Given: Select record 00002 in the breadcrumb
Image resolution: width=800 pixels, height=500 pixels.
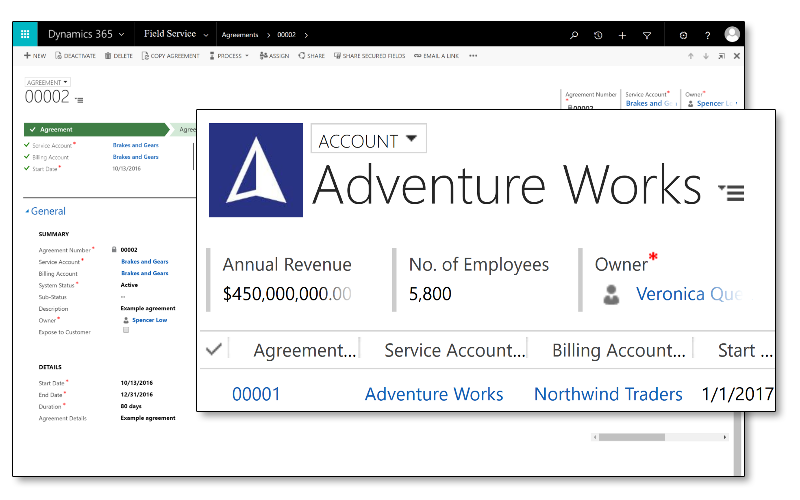Looking at the screenshot, I should pyautogui.click(x=286, y=35).
